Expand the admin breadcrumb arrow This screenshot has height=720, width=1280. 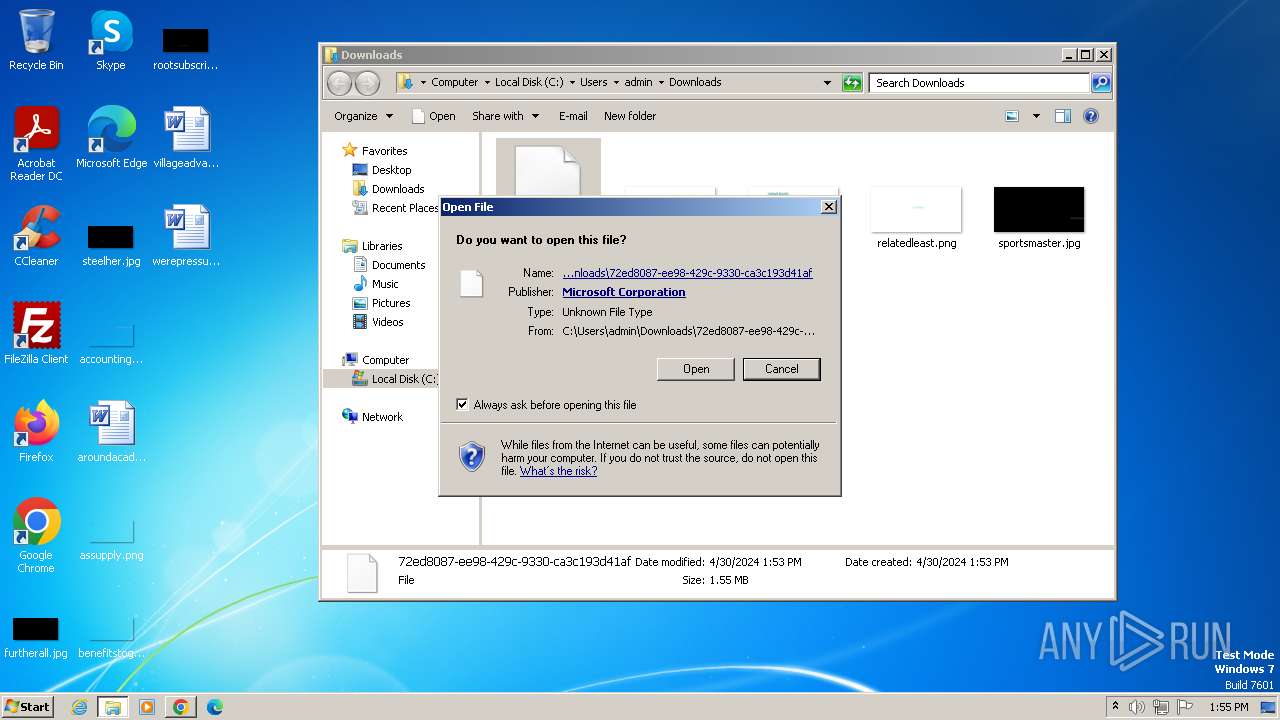[661, 83]
